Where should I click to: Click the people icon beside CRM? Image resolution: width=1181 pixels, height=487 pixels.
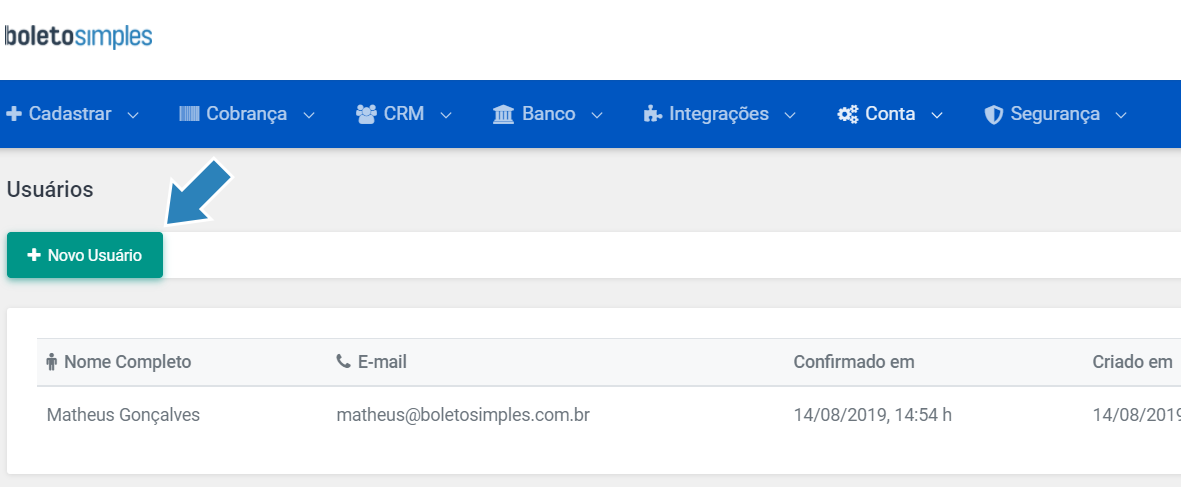366,114
